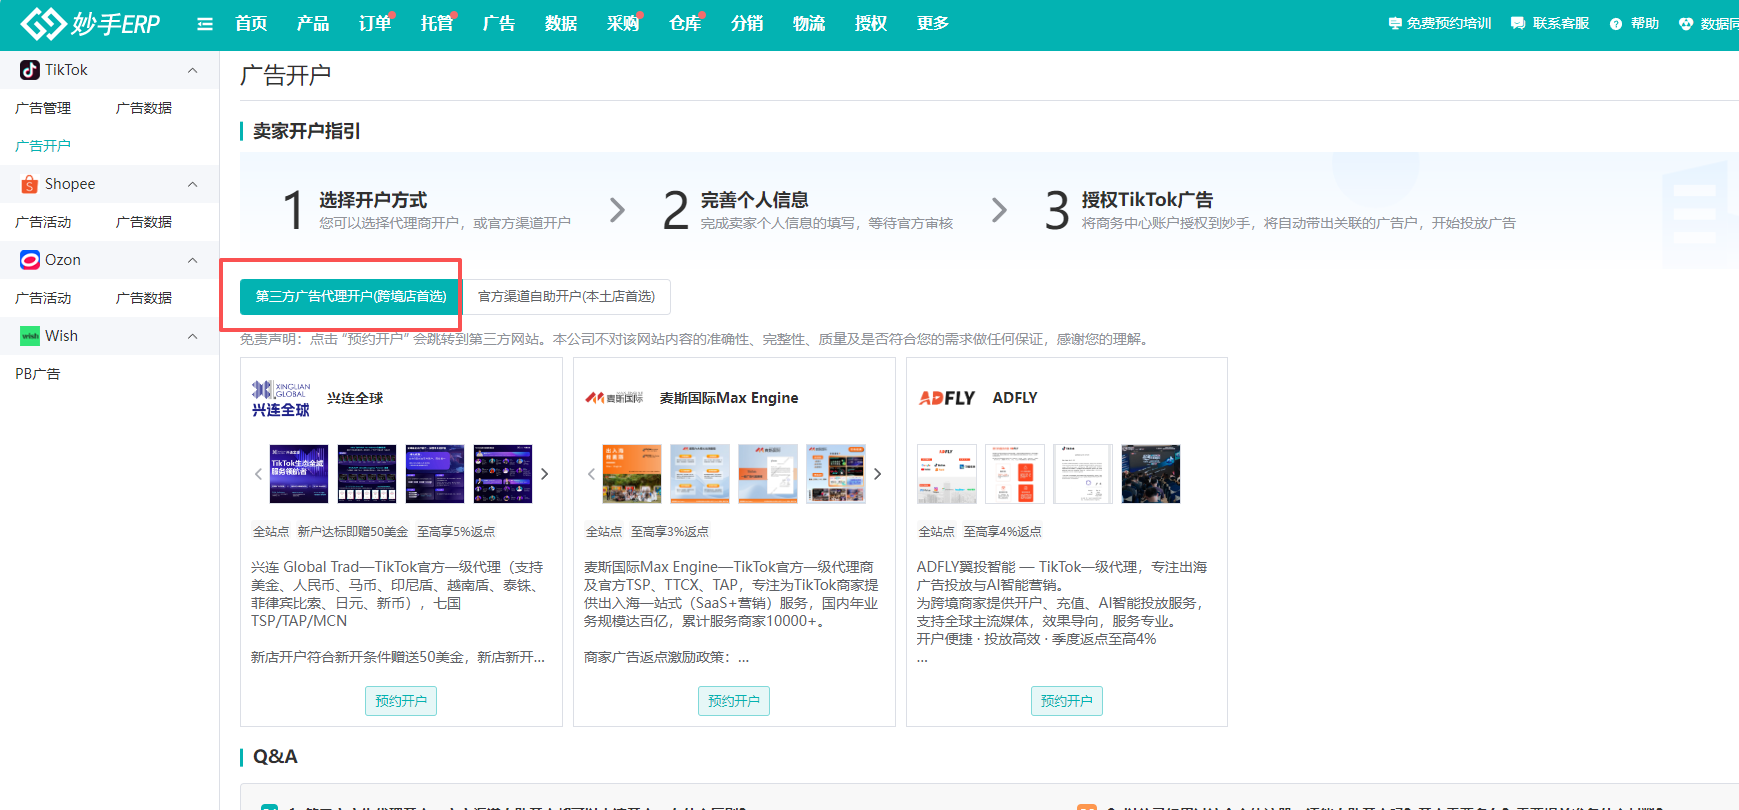Click the 至高享5%返点 tag
The height and width of the screenshot is (810, 1739).
(x=456, y=532)
